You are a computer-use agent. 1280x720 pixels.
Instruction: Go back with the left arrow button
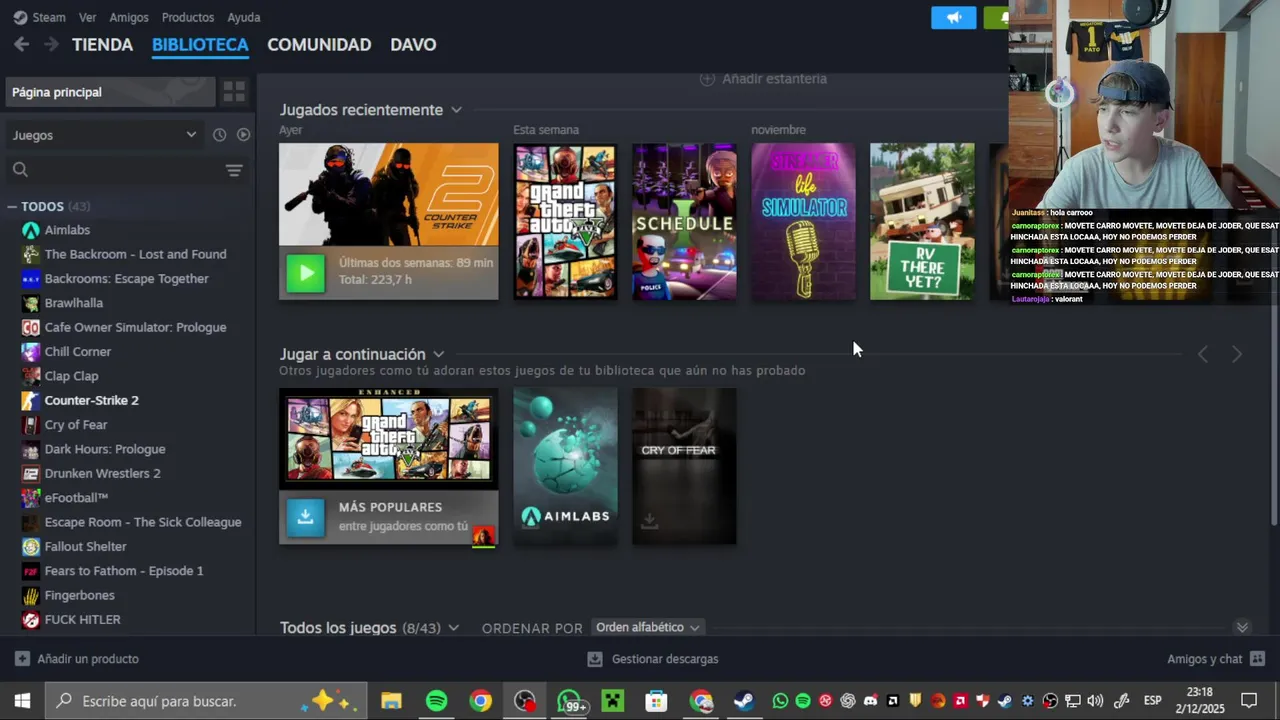tap(21, 44)
